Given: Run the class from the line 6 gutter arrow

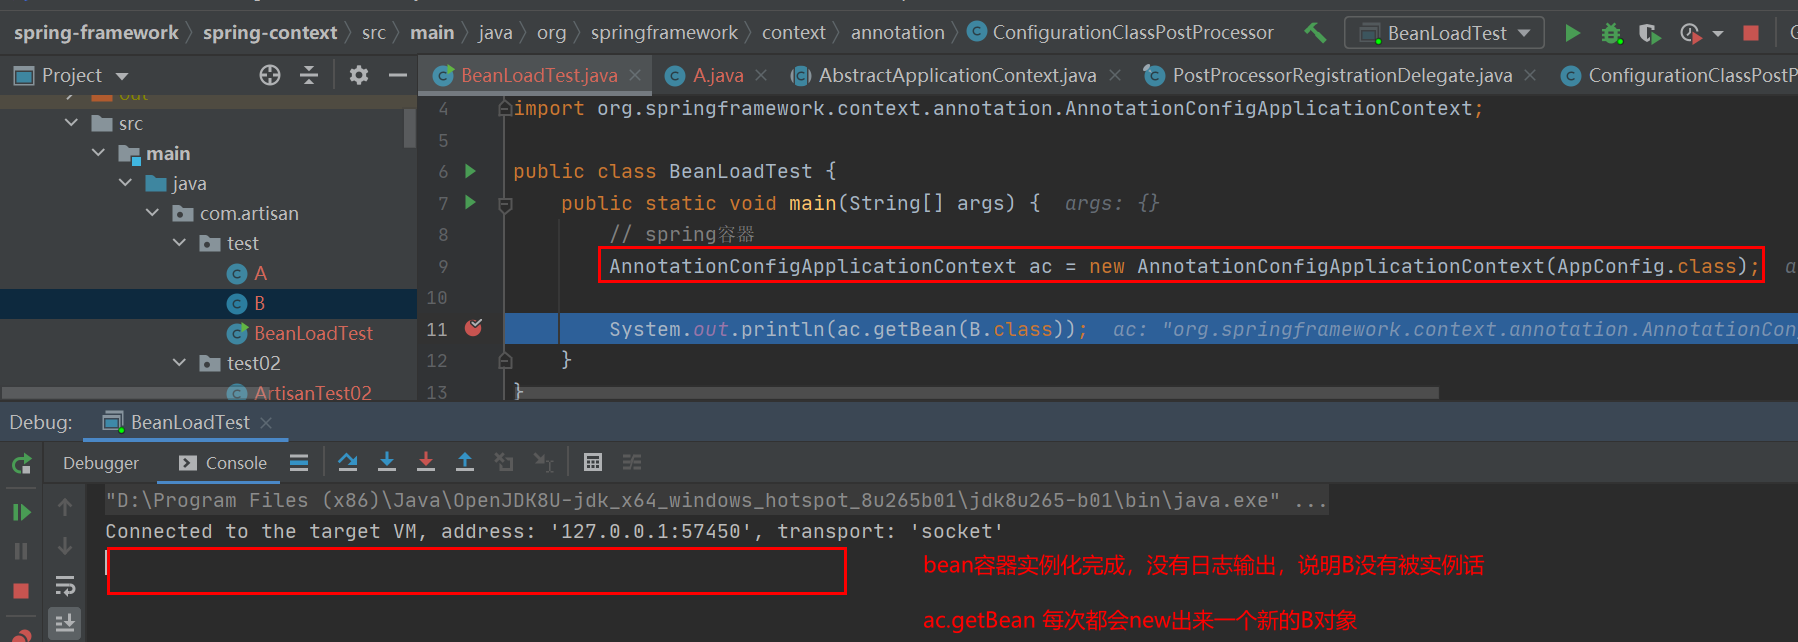Looking at the screenshot, I should tap(470, 171).
